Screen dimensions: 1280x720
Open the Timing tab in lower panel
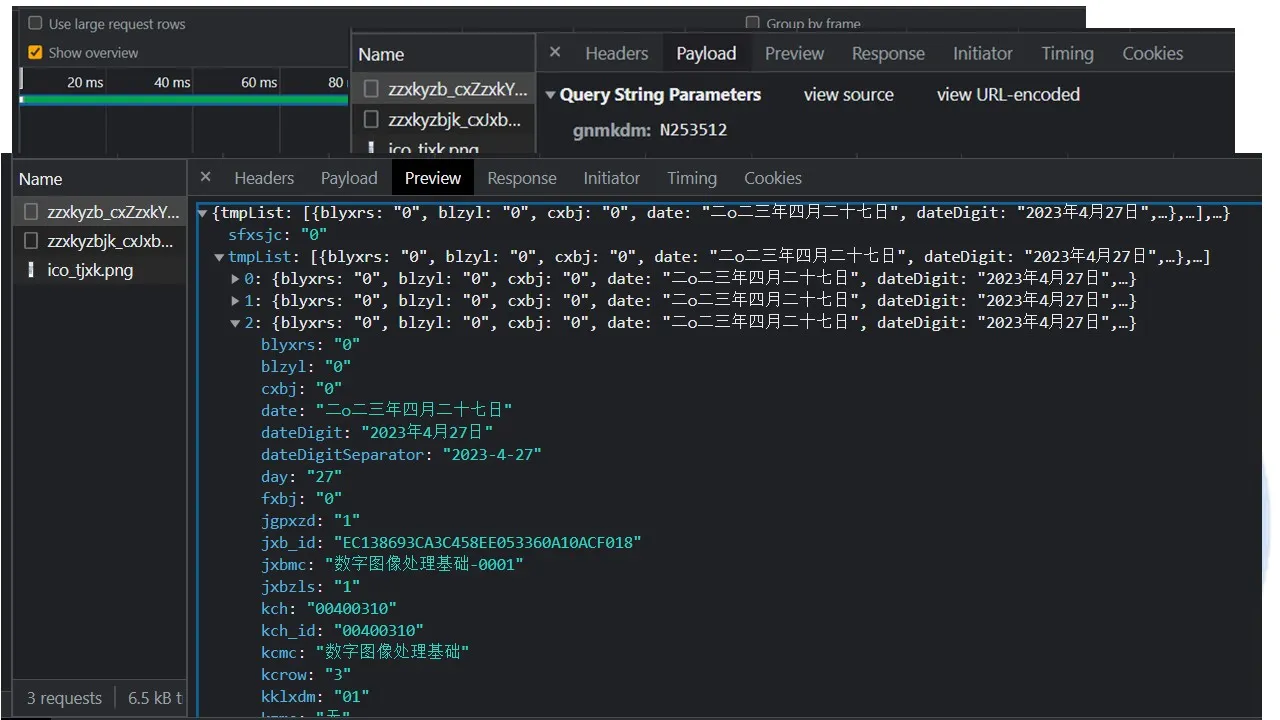point(692,178)
